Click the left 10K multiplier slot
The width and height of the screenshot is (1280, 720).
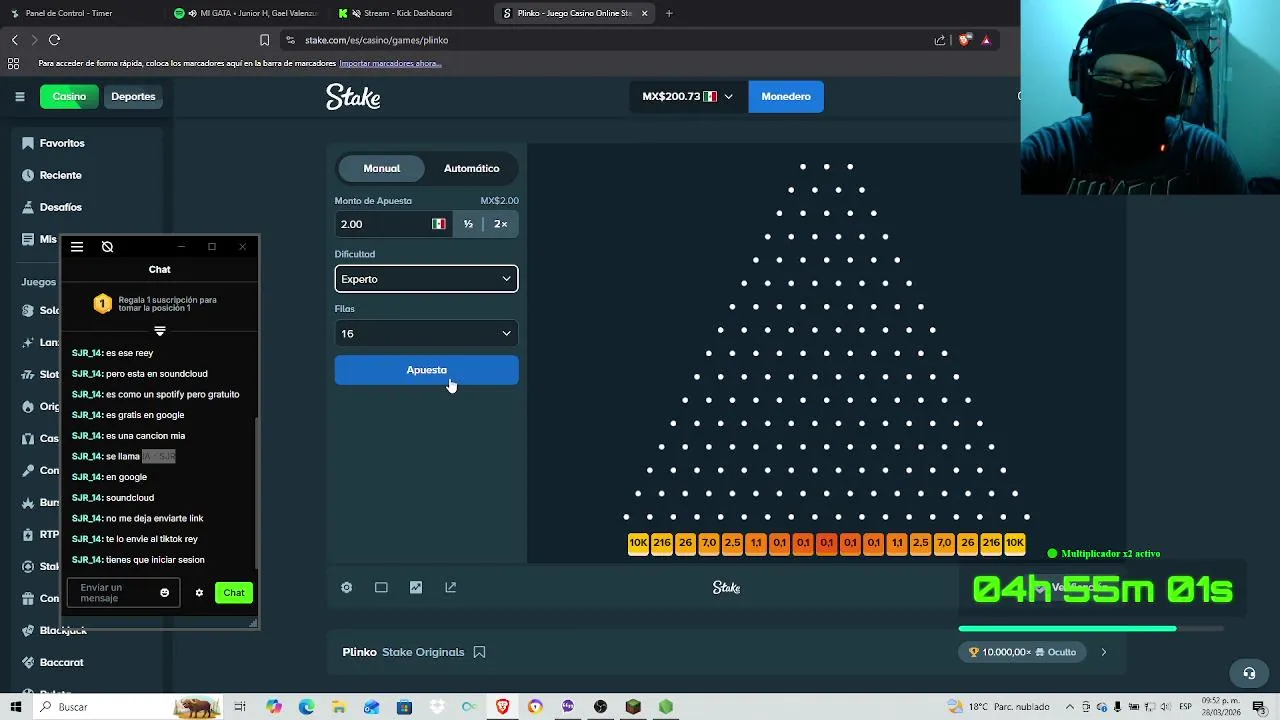pos(638,543)
